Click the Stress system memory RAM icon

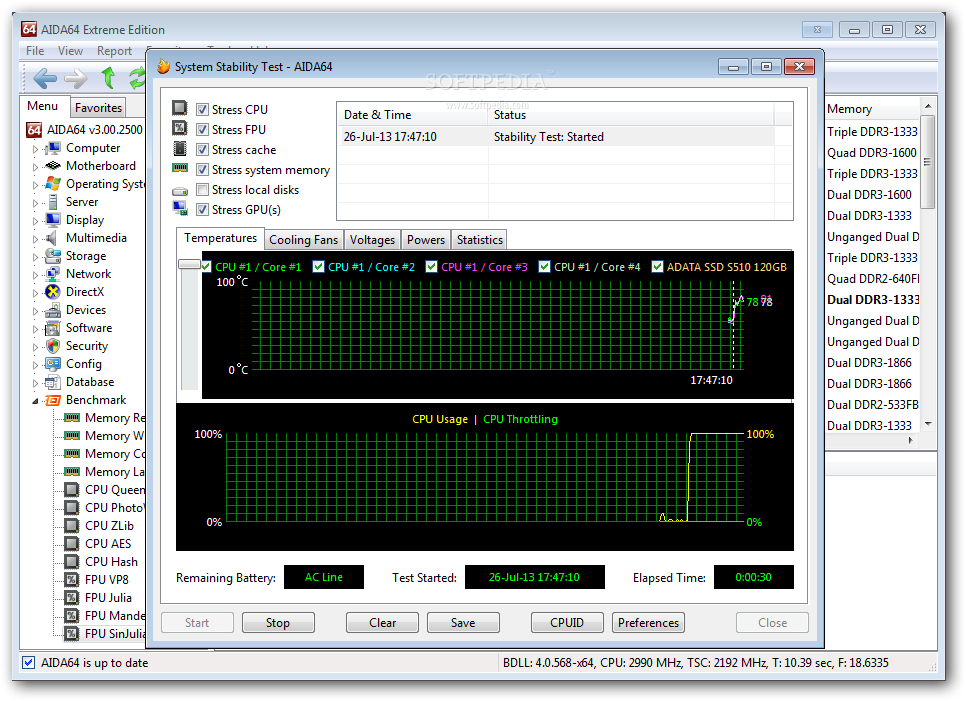(x=179, y=168)
